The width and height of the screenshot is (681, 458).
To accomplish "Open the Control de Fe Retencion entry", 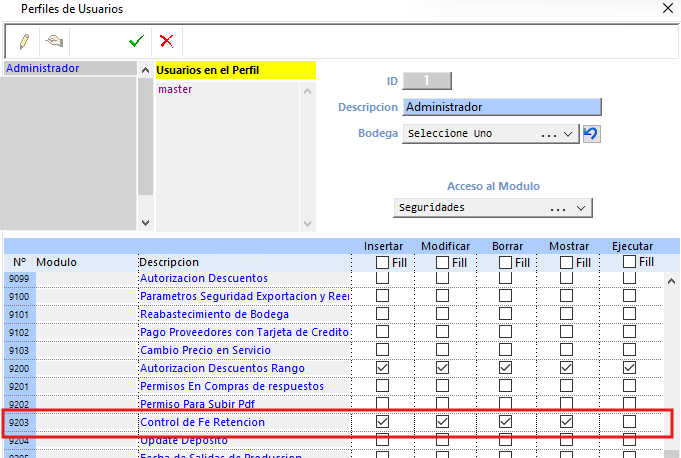I will pos(202,422).
